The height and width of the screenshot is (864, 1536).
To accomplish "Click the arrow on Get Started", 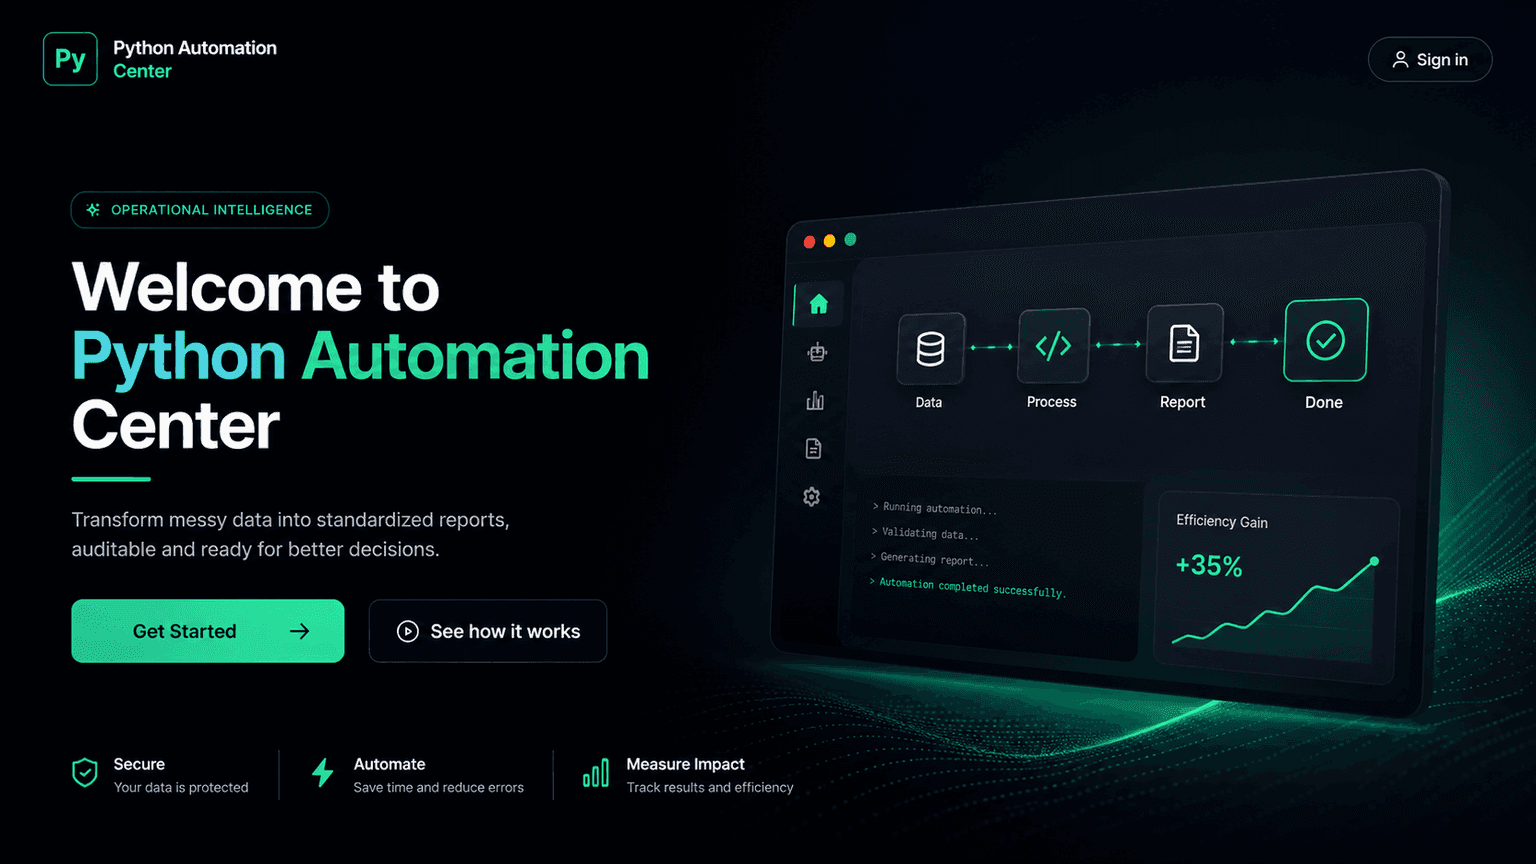I will (299, 631).
